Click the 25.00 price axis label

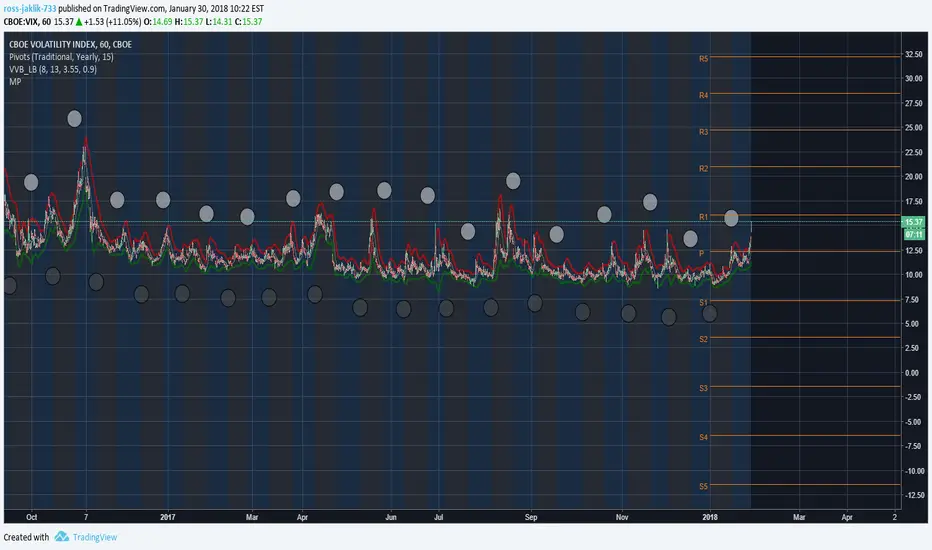pyautogui.click(x=914, y=127)
